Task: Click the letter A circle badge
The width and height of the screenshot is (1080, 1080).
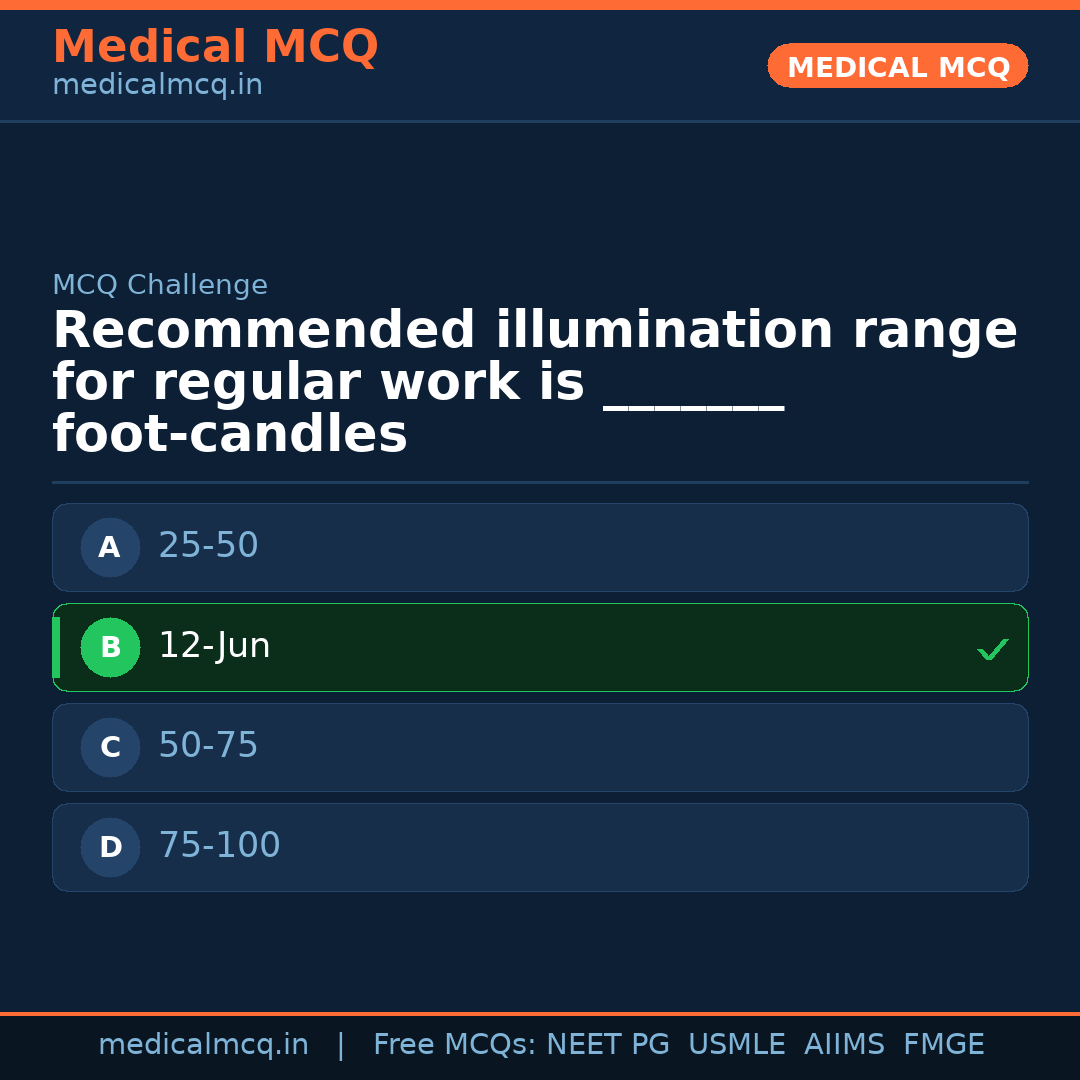Action: pos(110,547)
